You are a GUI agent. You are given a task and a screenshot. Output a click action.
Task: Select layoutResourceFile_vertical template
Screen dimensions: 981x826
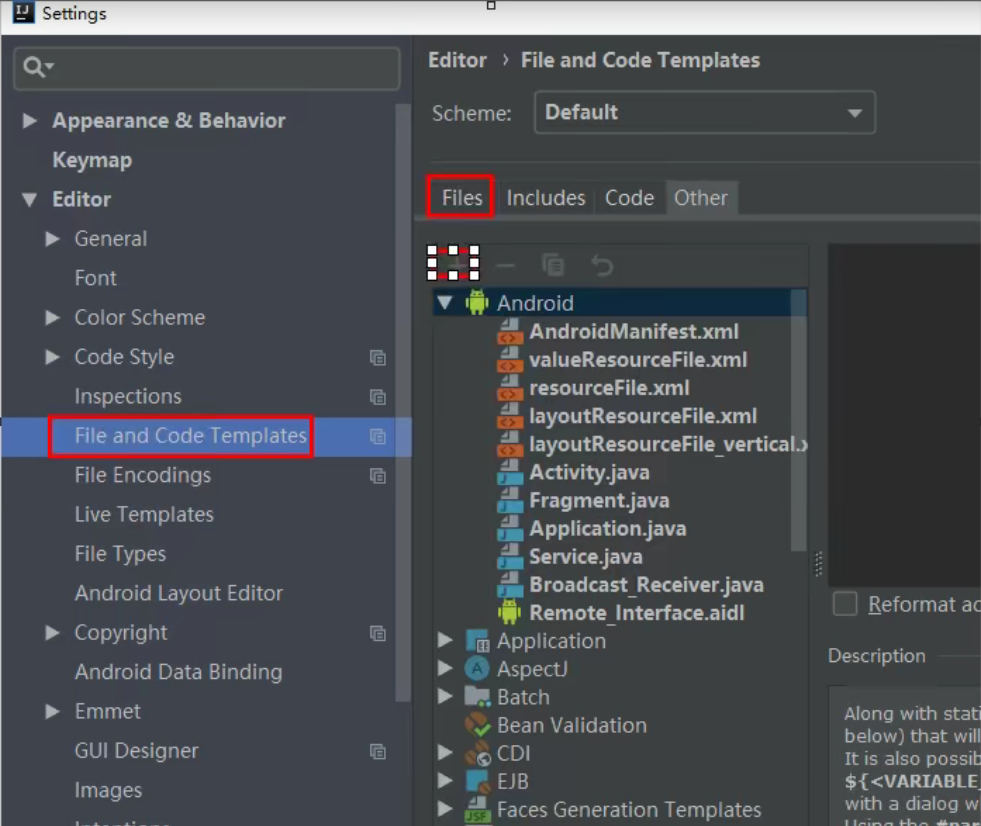pos(668,444)
